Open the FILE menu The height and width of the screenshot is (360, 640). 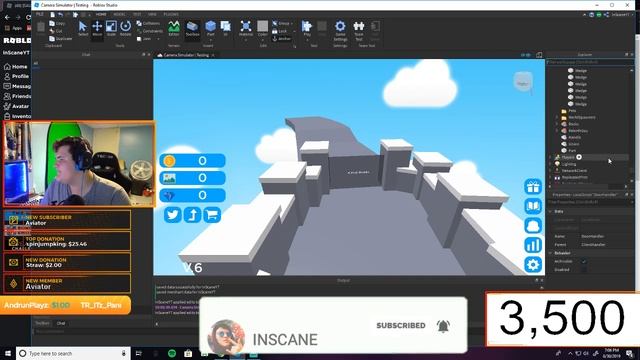(x=40, y=14)
